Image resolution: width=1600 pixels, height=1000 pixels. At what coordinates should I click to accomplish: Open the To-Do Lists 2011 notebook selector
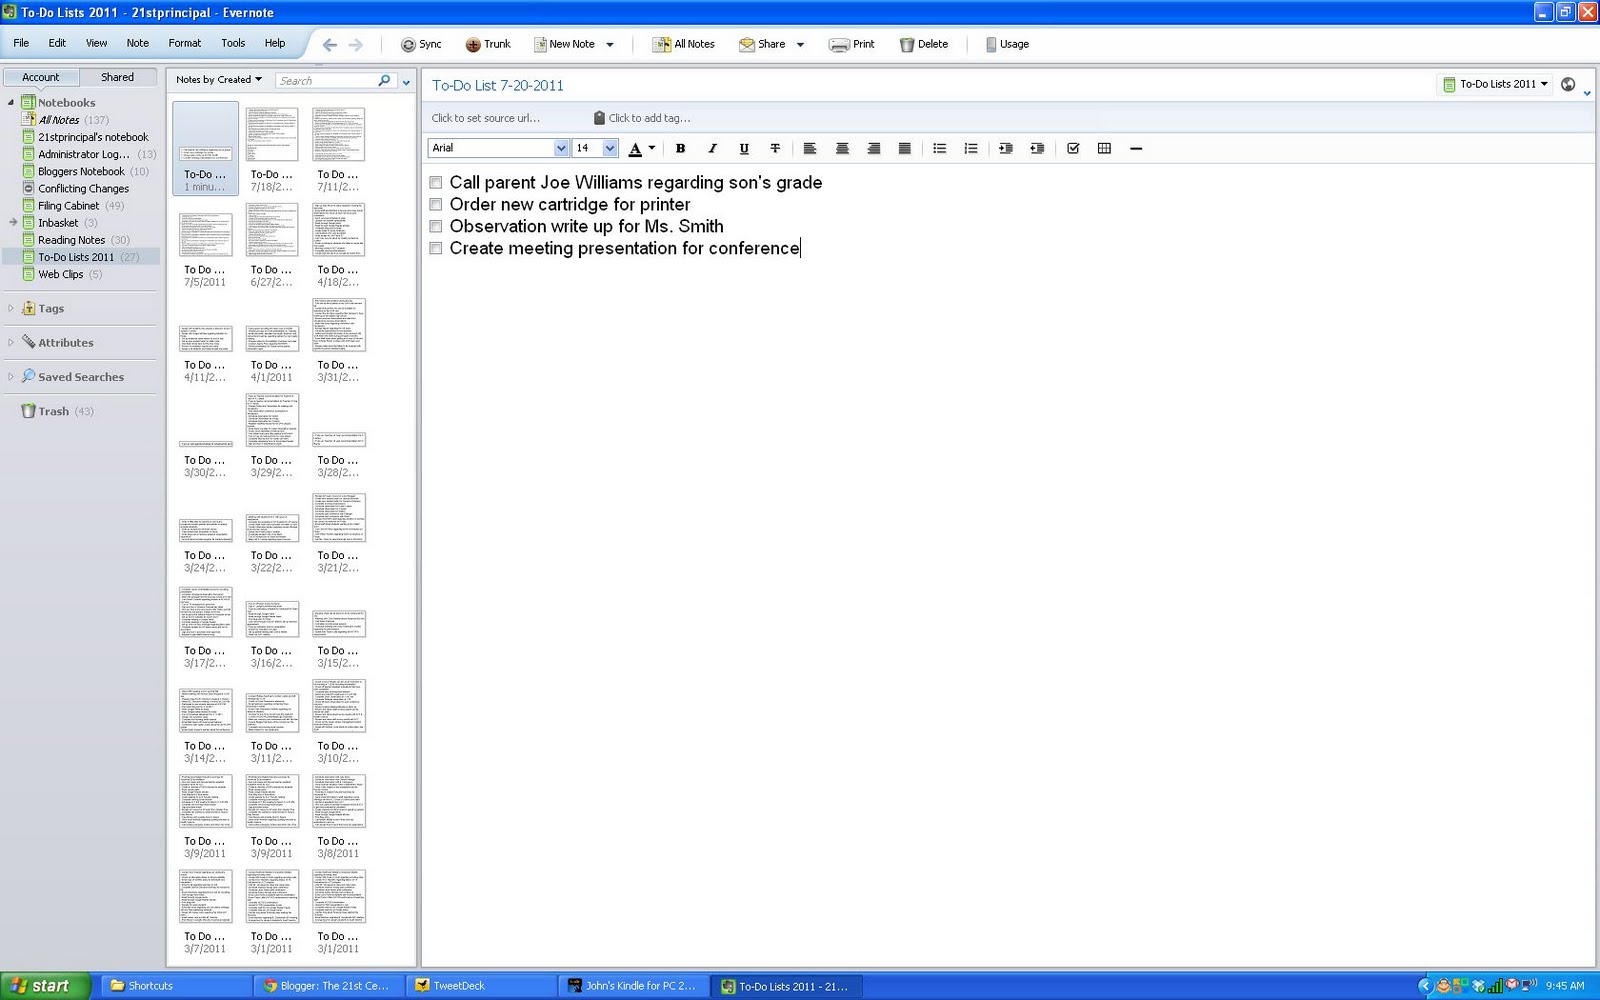(x=1496, y=85)
